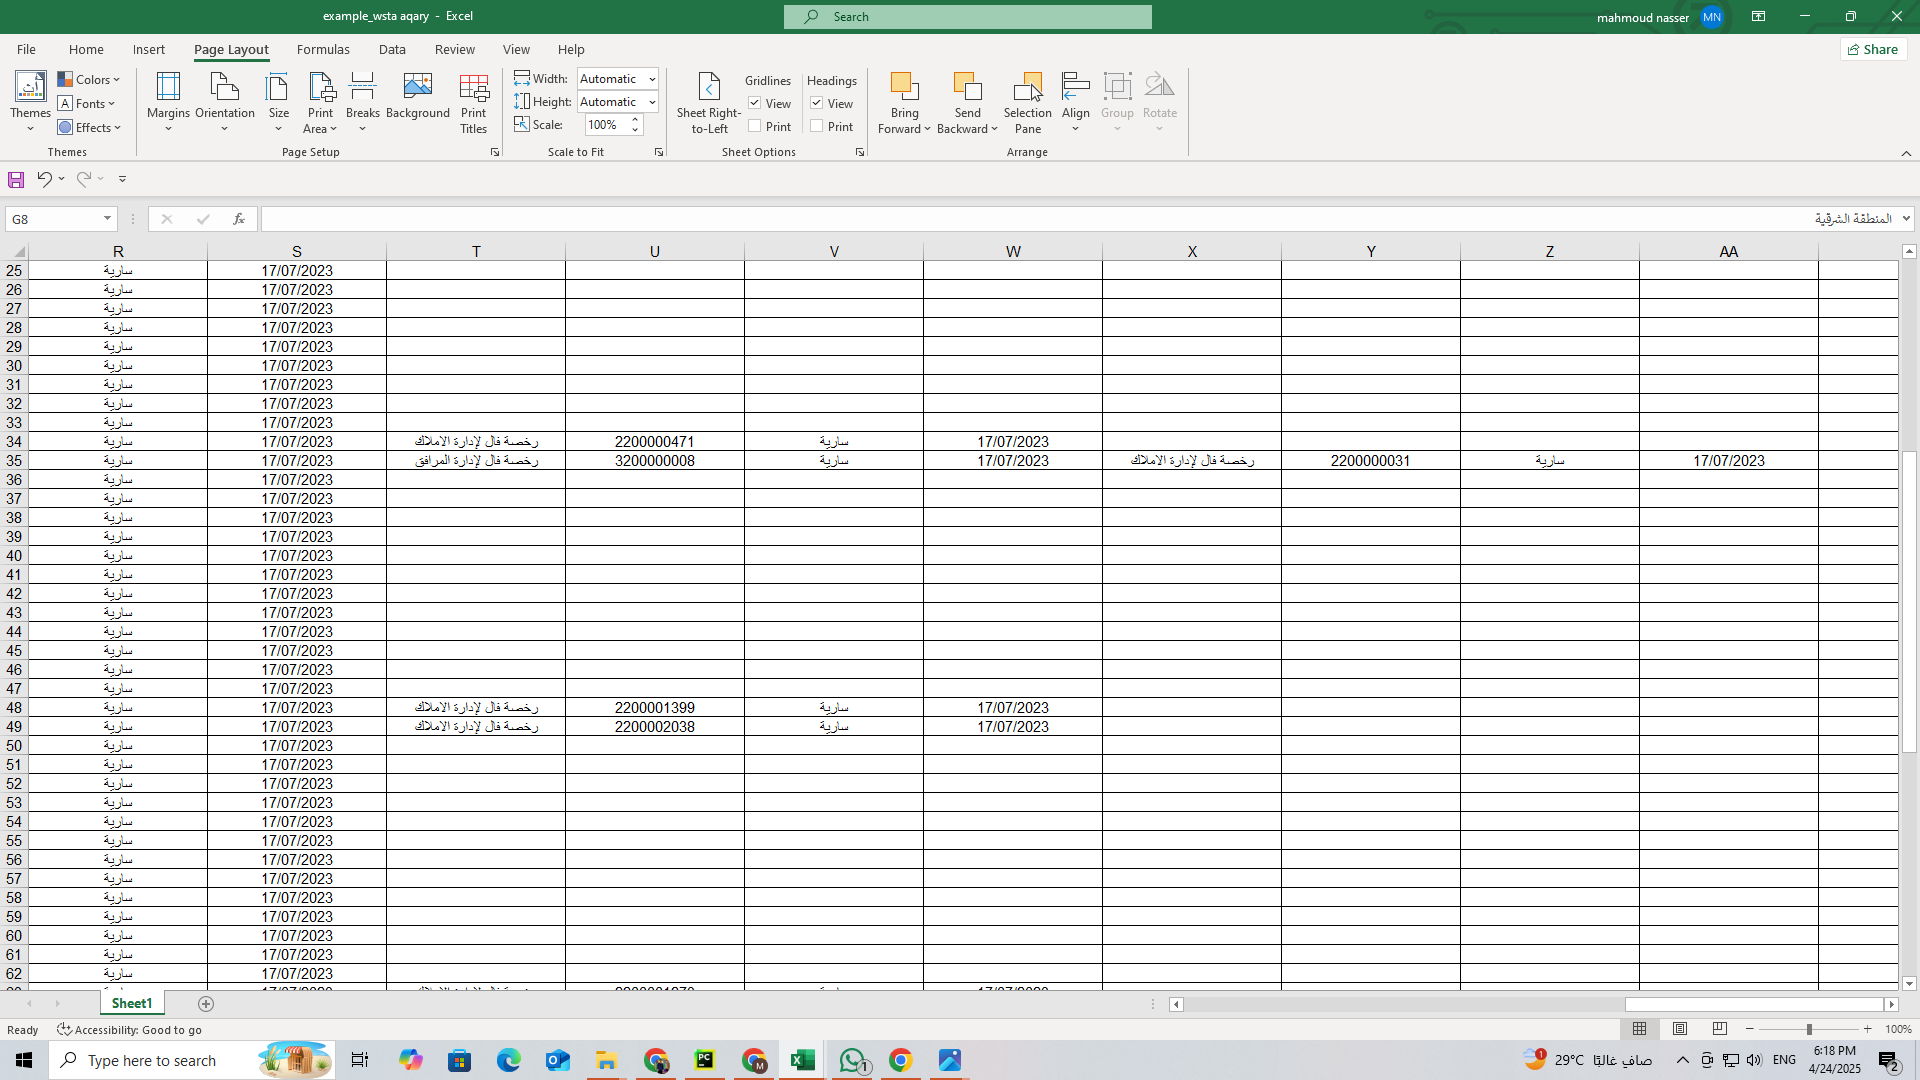Click the Orientation icon
The height and width of the screenshot is (1080, 1920).
click(224, 88)
